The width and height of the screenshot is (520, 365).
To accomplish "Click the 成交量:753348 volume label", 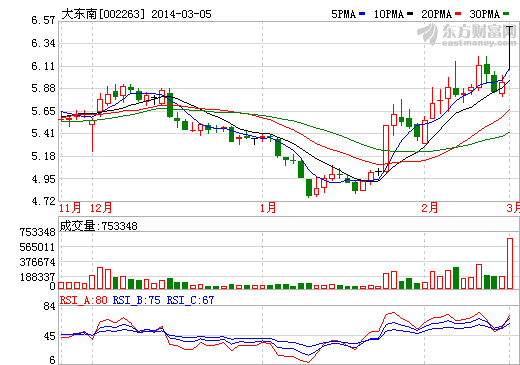I will coord(99,226).
